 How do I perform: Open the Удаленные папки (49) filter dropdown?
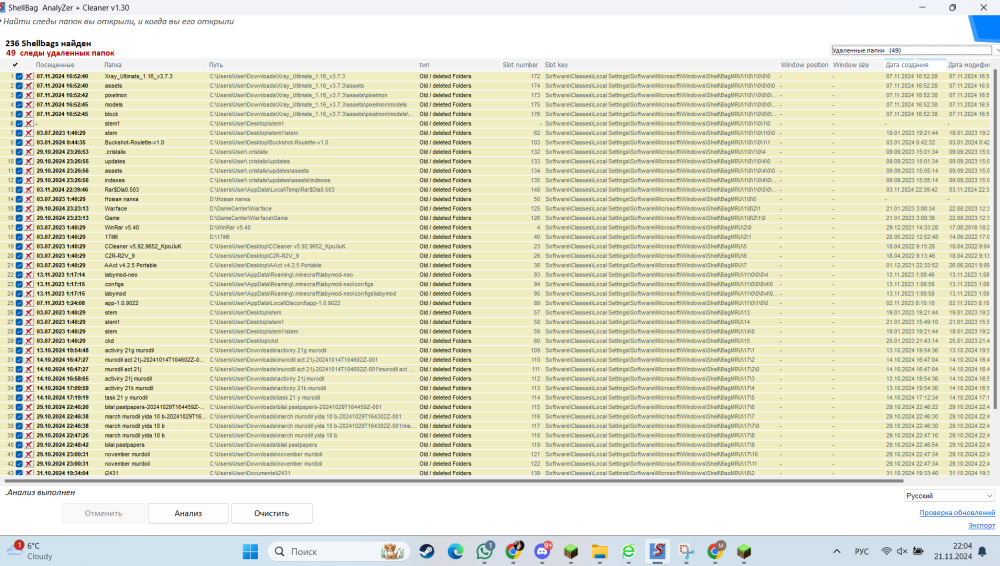pos(915,50)
